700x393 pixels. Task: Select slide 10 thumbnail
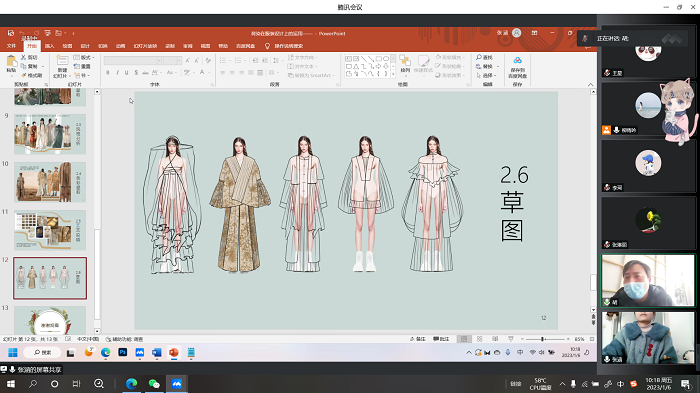coord(50,182)
